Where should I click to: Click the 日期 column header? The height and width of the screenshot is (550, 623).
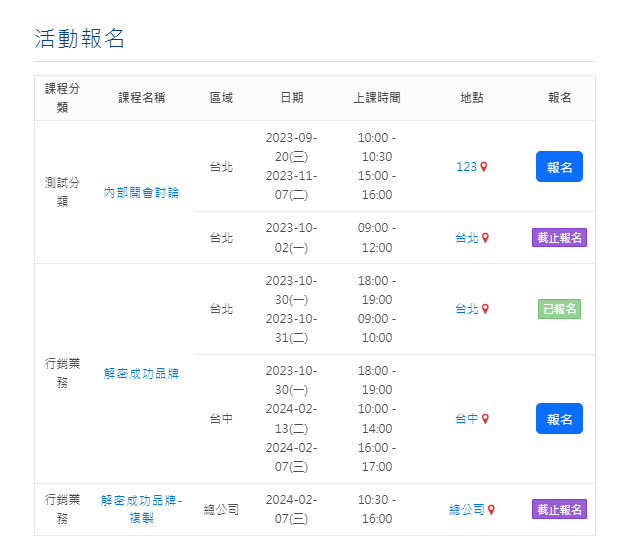coord(291,98)
